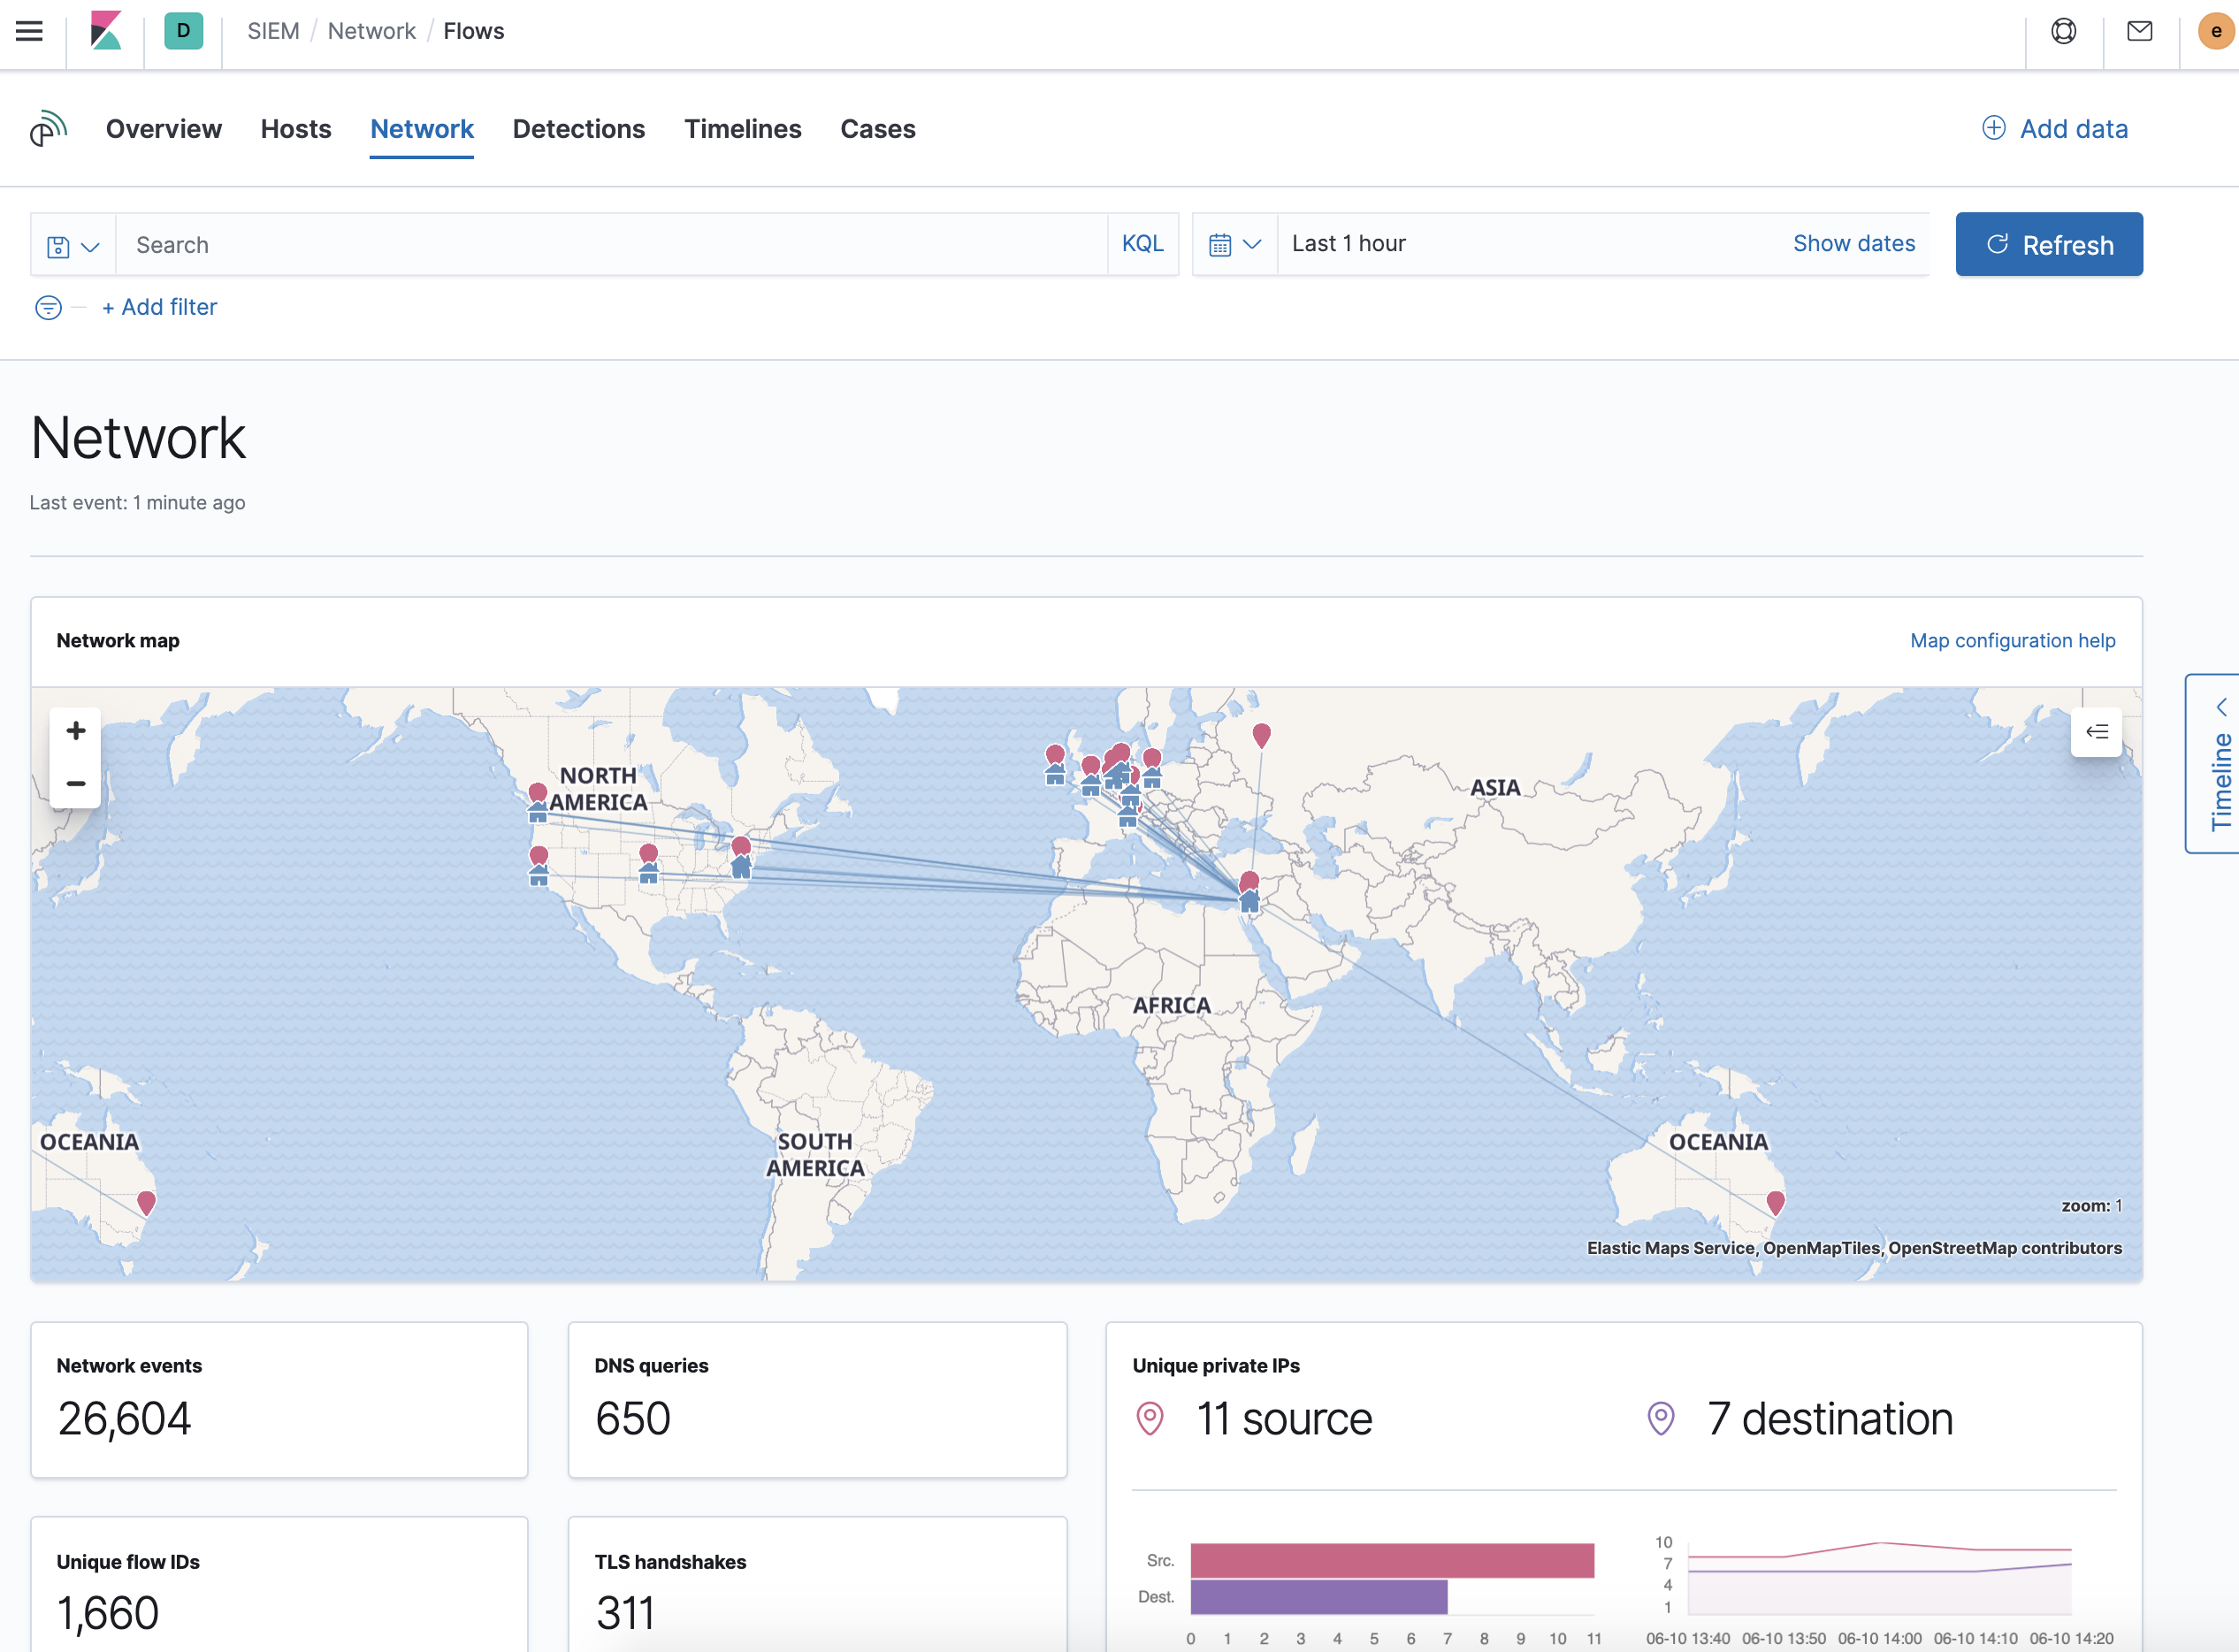
Task: Open the hamburger navigation menu
Action: click(x=29, y=31)
